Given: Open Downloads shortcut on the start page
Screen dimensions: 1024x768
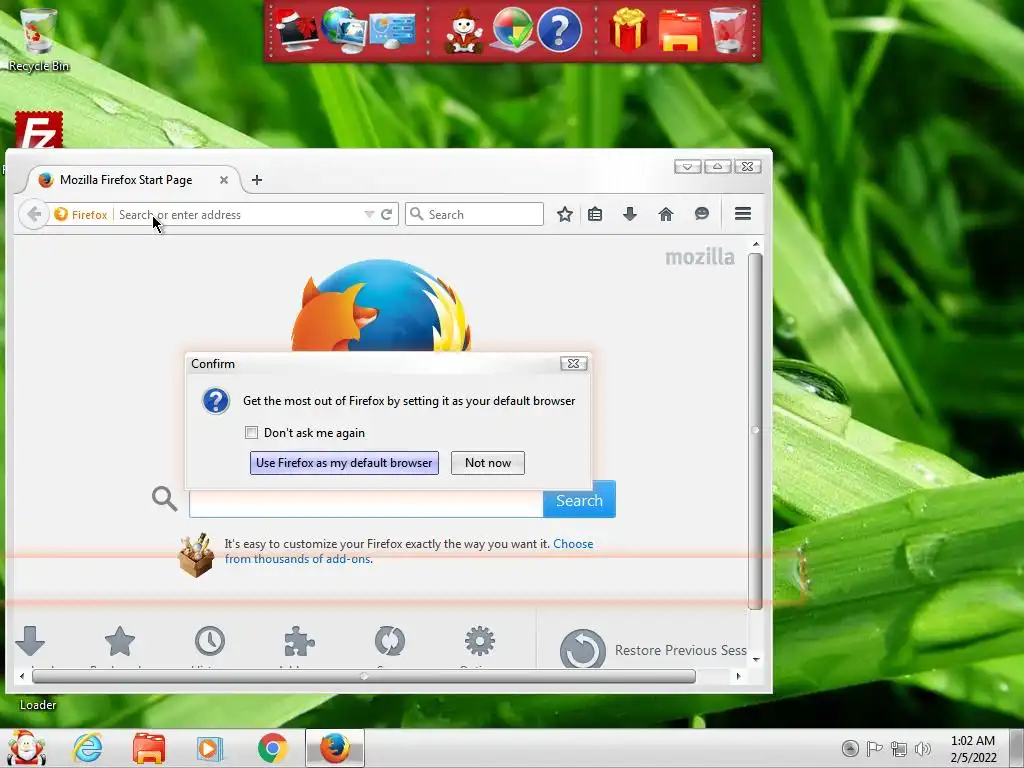Looking at the screenshot, I should click(30, 642).
